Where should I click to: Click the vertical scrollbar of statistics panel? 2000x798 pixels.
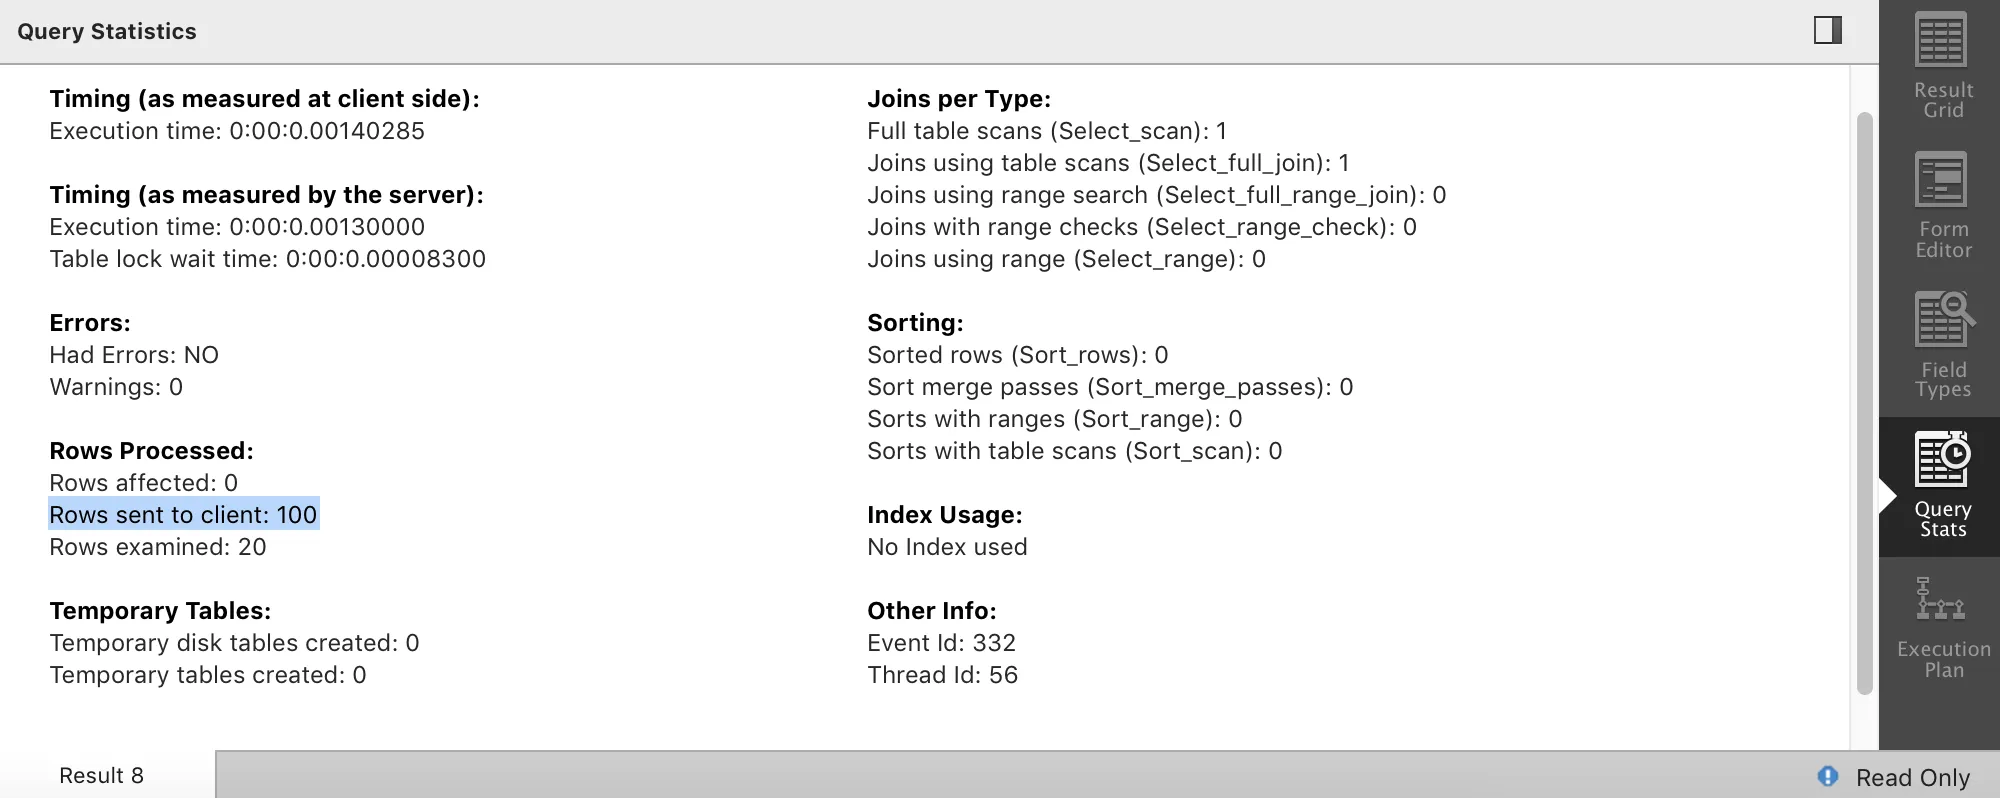point(1864,400)
